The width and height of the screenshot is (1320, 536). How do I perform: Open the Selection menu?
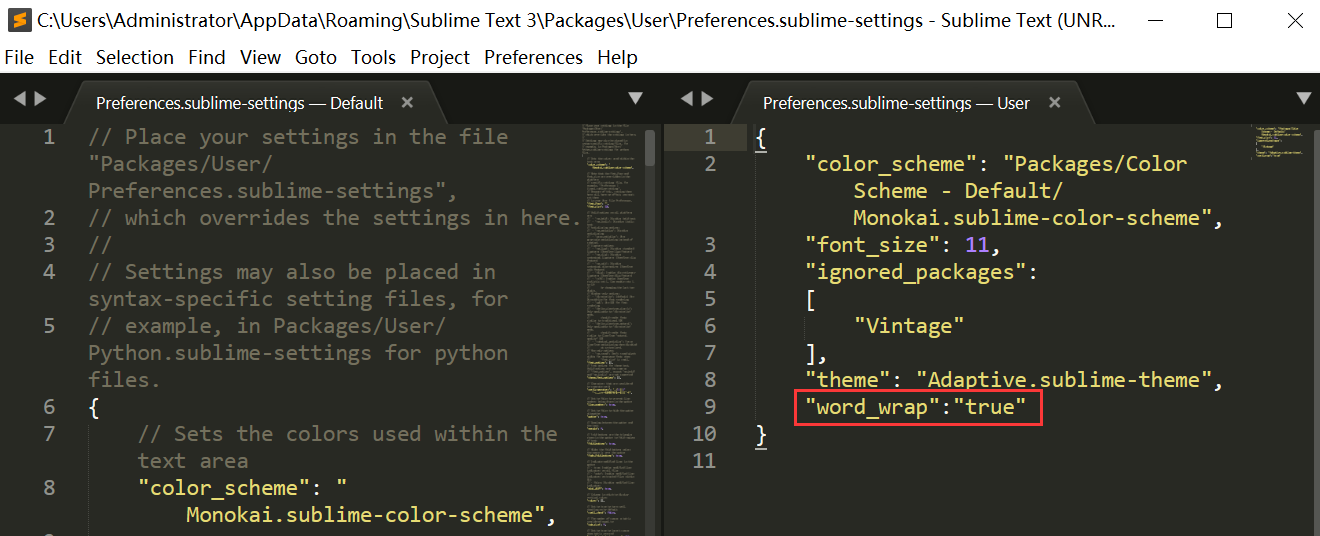(x=135, y=57)
